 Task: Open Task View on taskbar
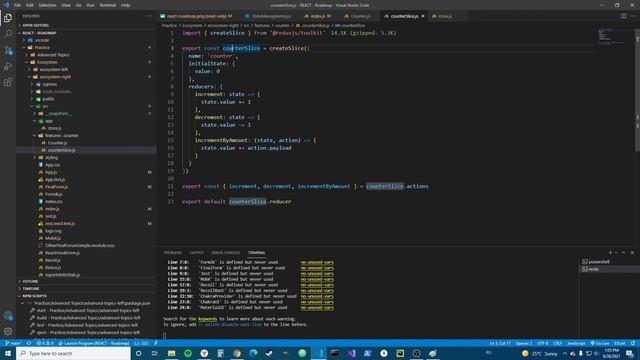click(155, 353)
